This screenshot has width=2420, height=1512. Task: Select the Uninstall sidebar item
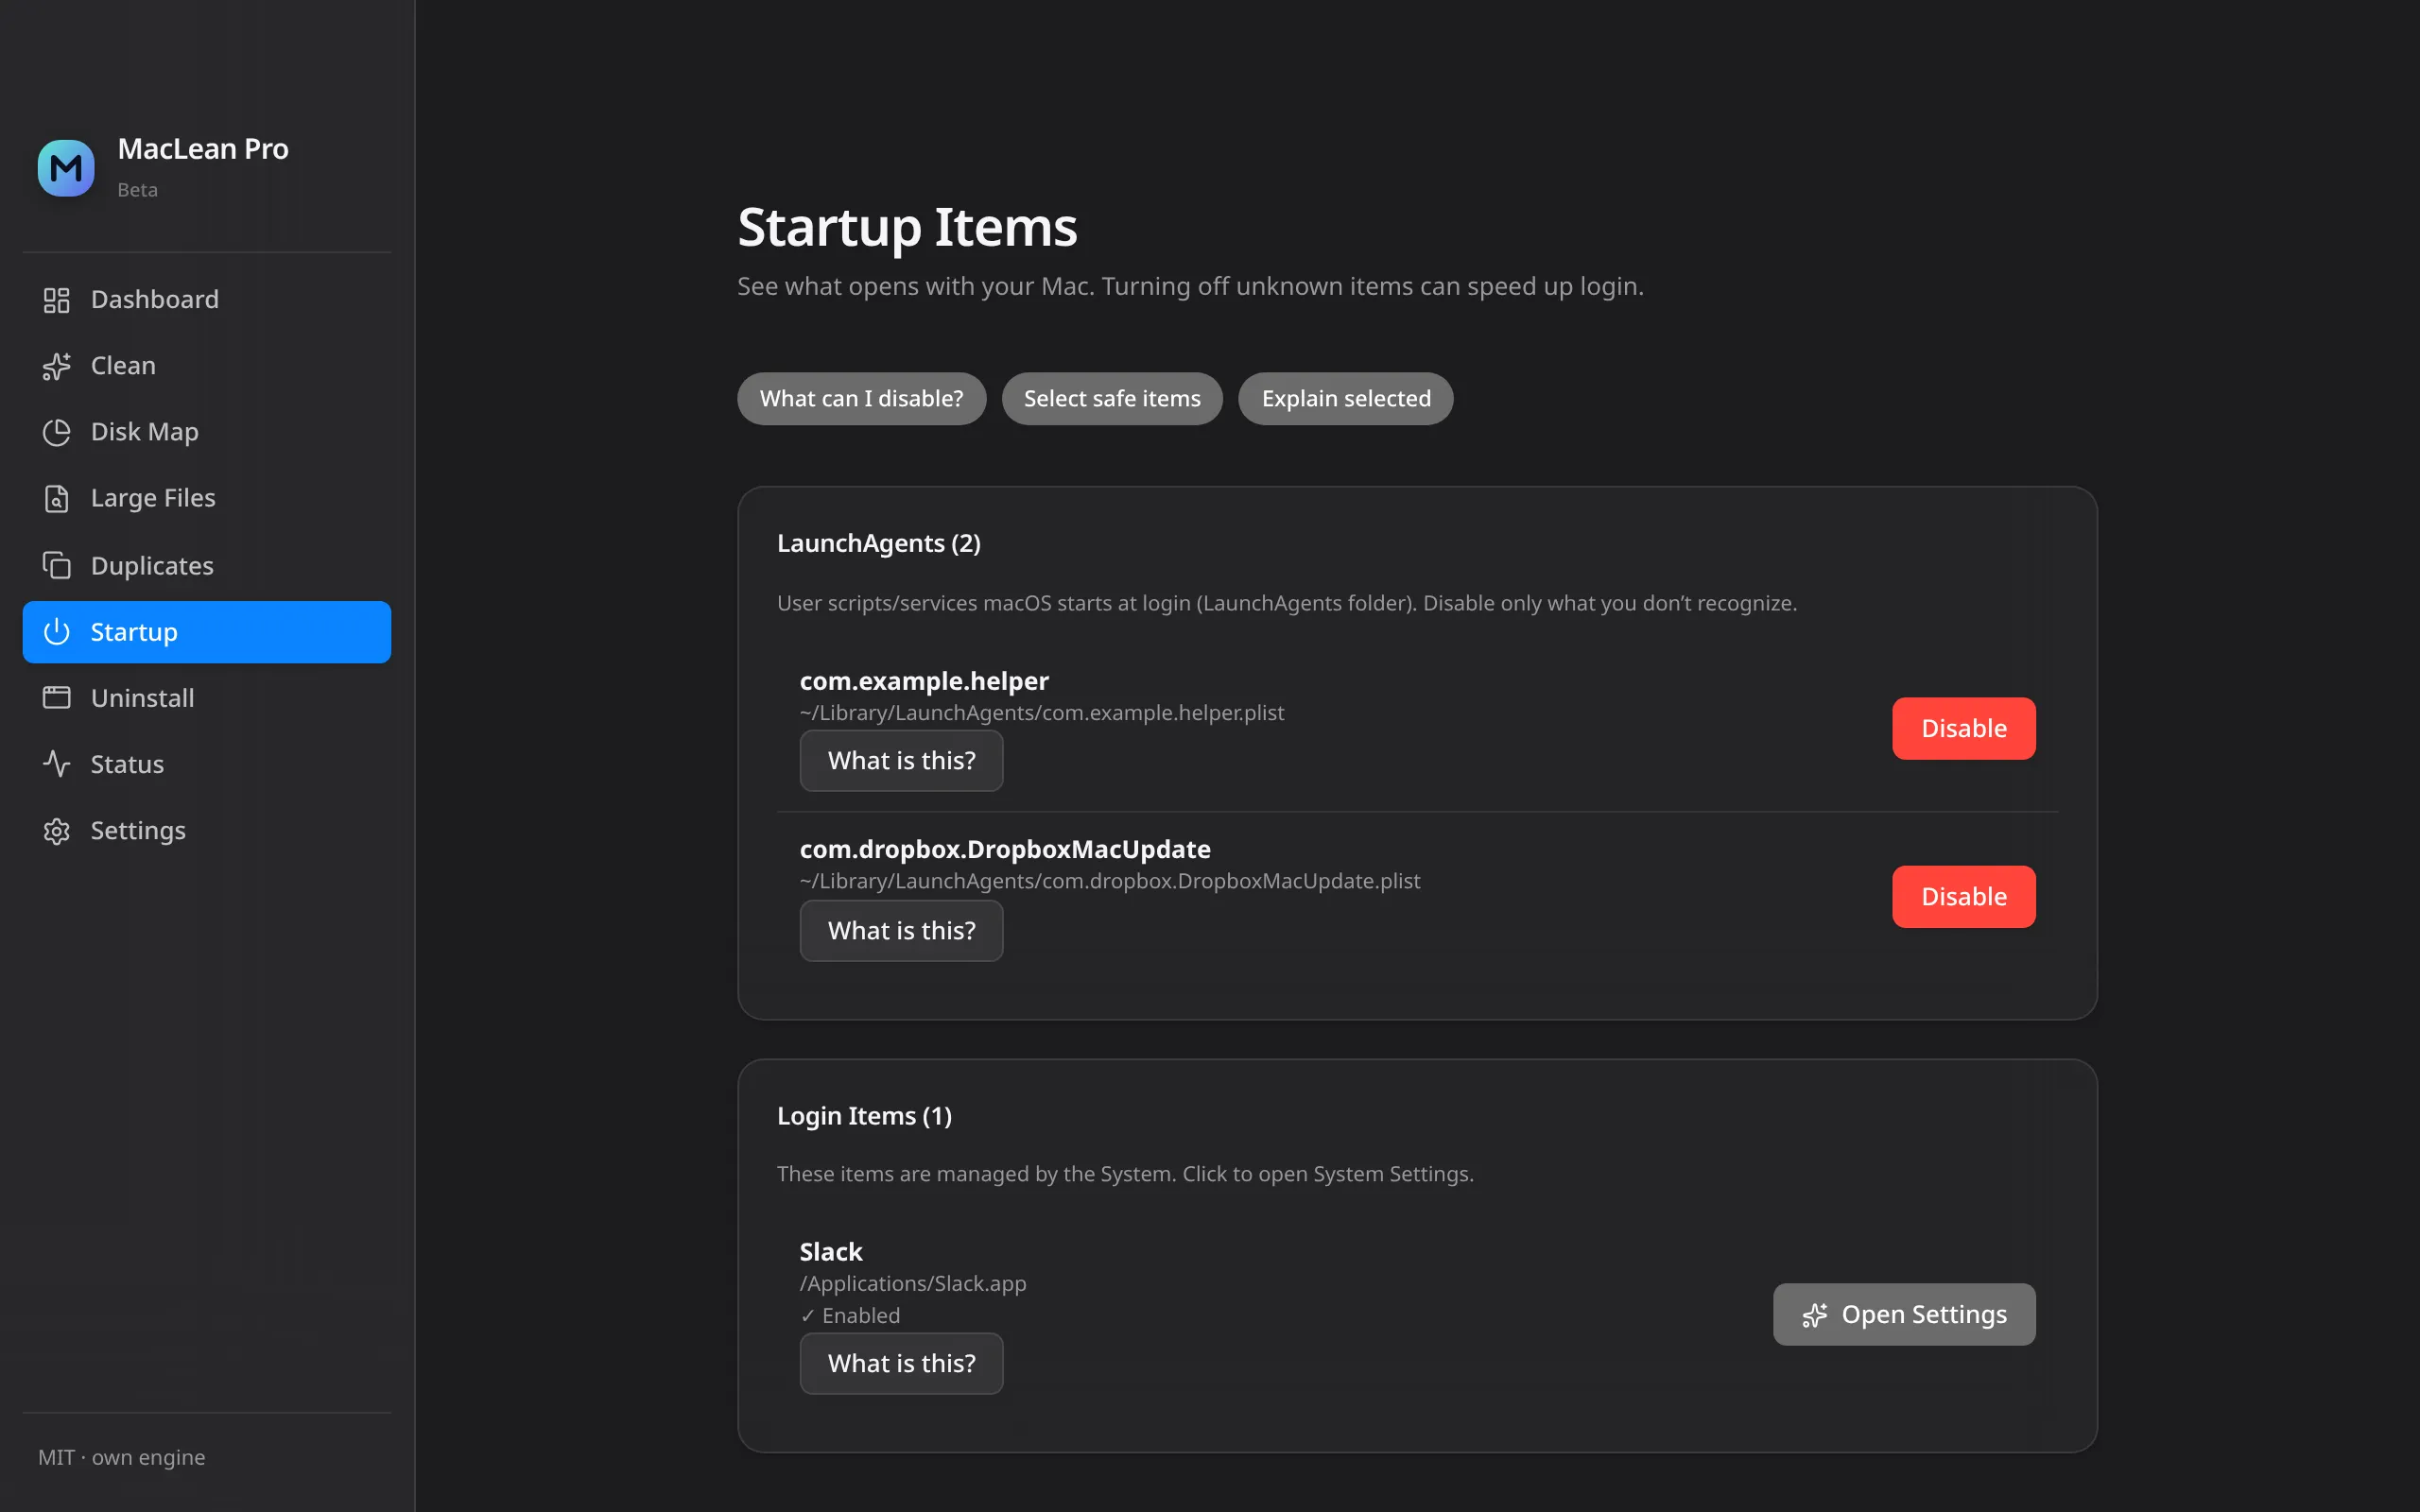[x=207, y=698]
